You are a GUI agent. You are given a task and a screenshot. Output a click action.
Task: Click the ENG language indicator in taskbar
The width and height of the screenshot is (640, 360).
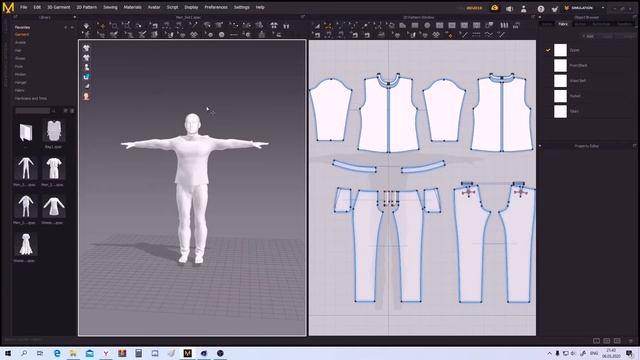click(594, 353)
